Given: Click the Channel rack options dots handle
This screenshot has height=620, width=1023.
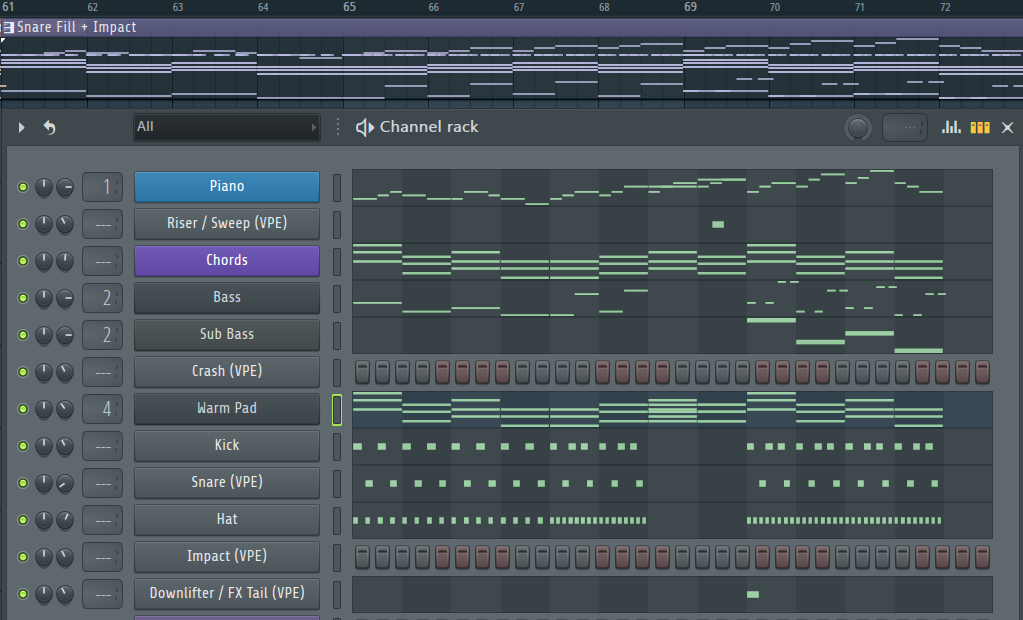Looking at the screenshot, I should tap(338, 127).
